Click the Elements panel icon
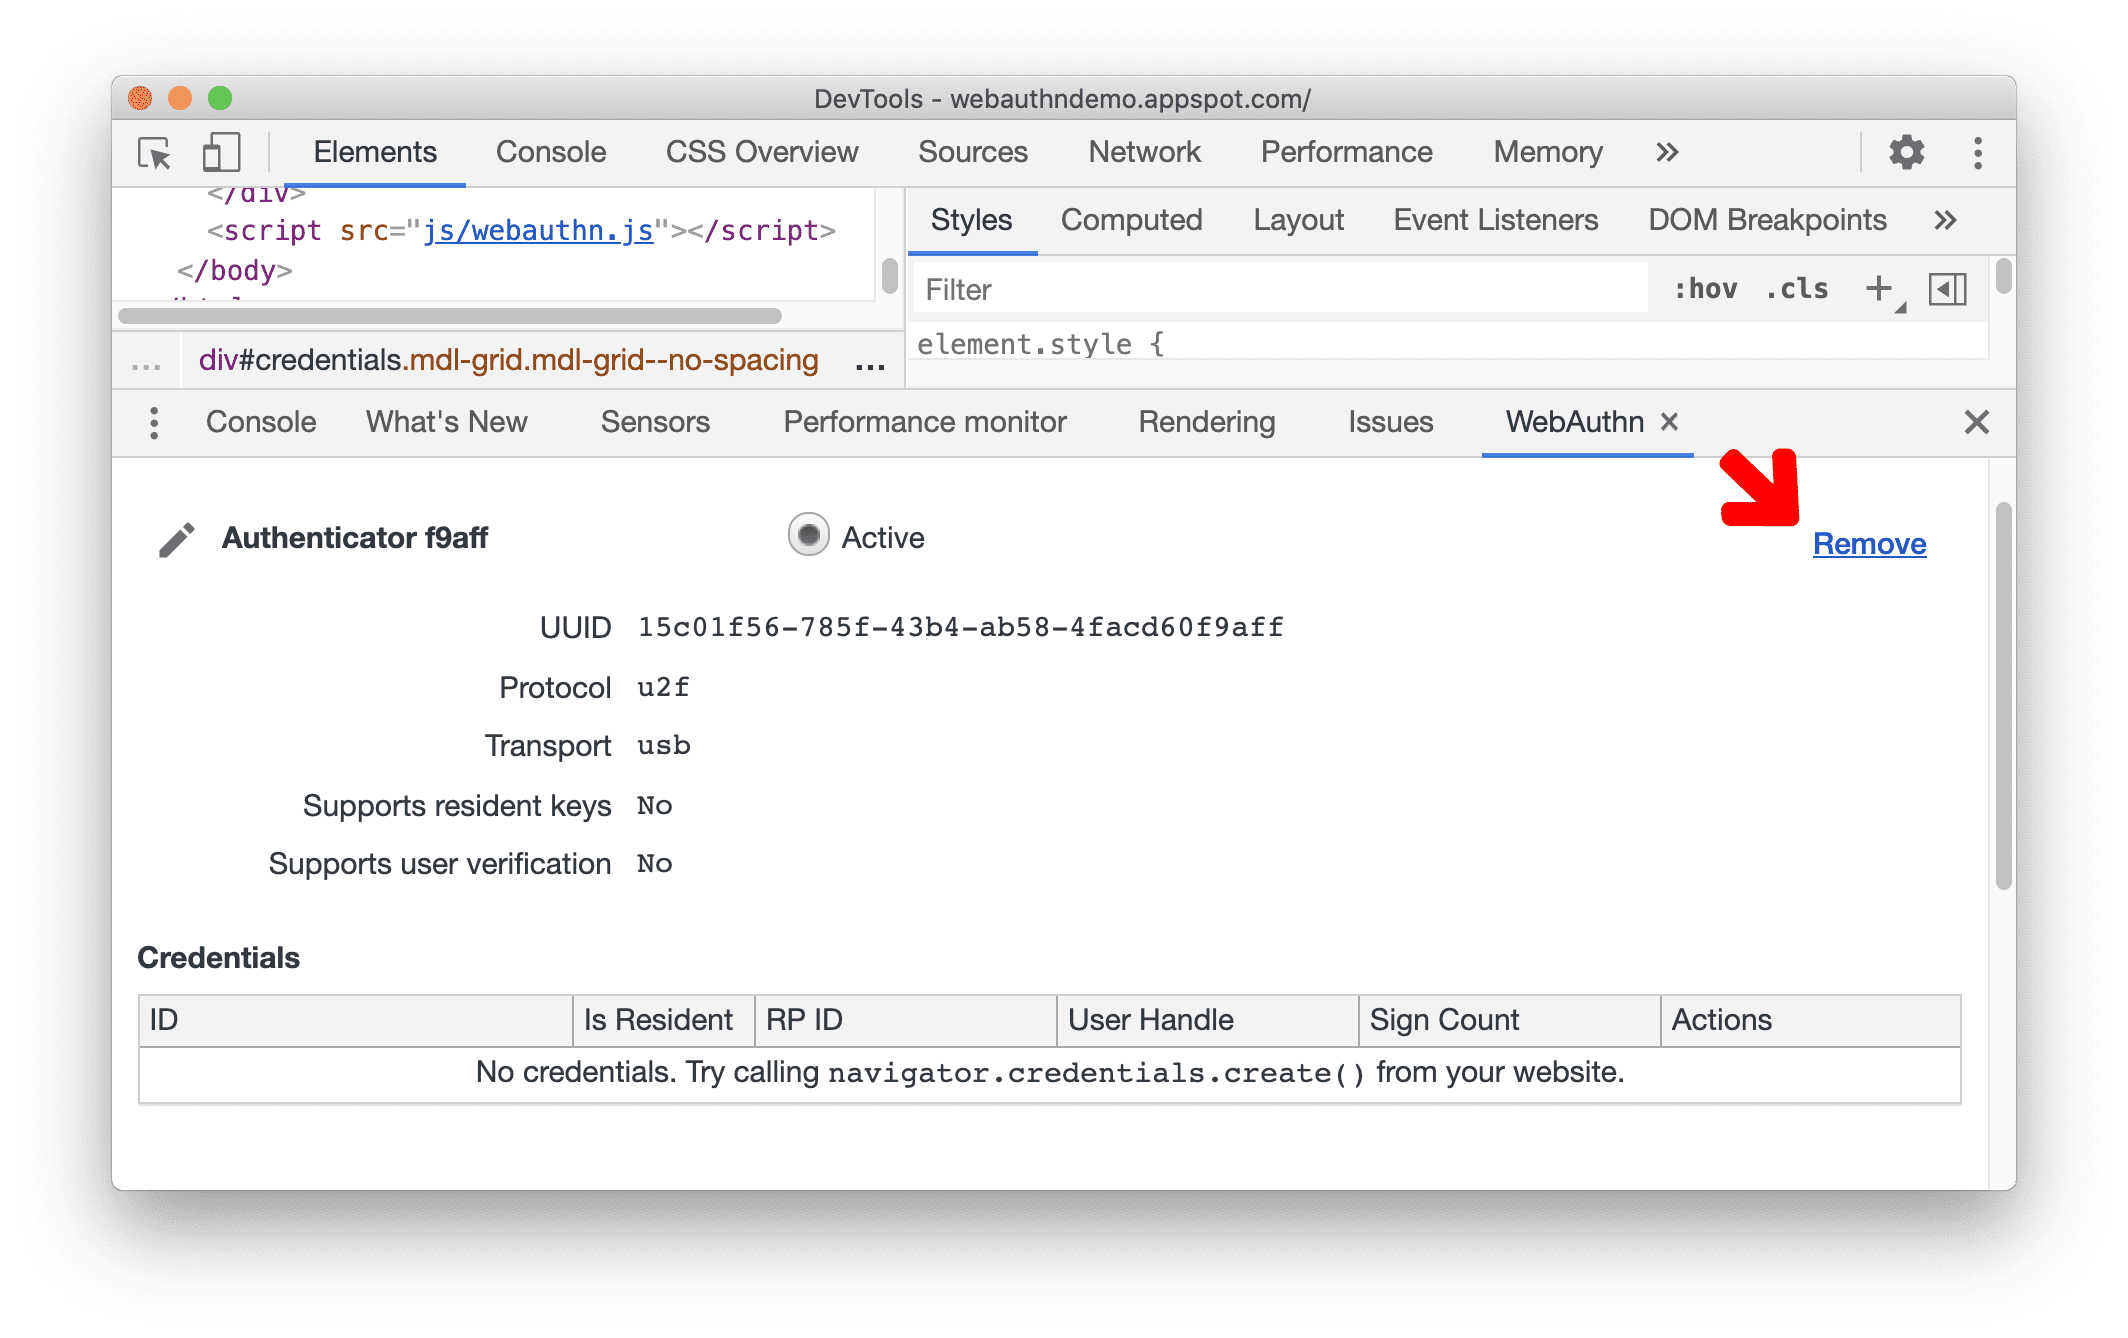 coord(374,153)
